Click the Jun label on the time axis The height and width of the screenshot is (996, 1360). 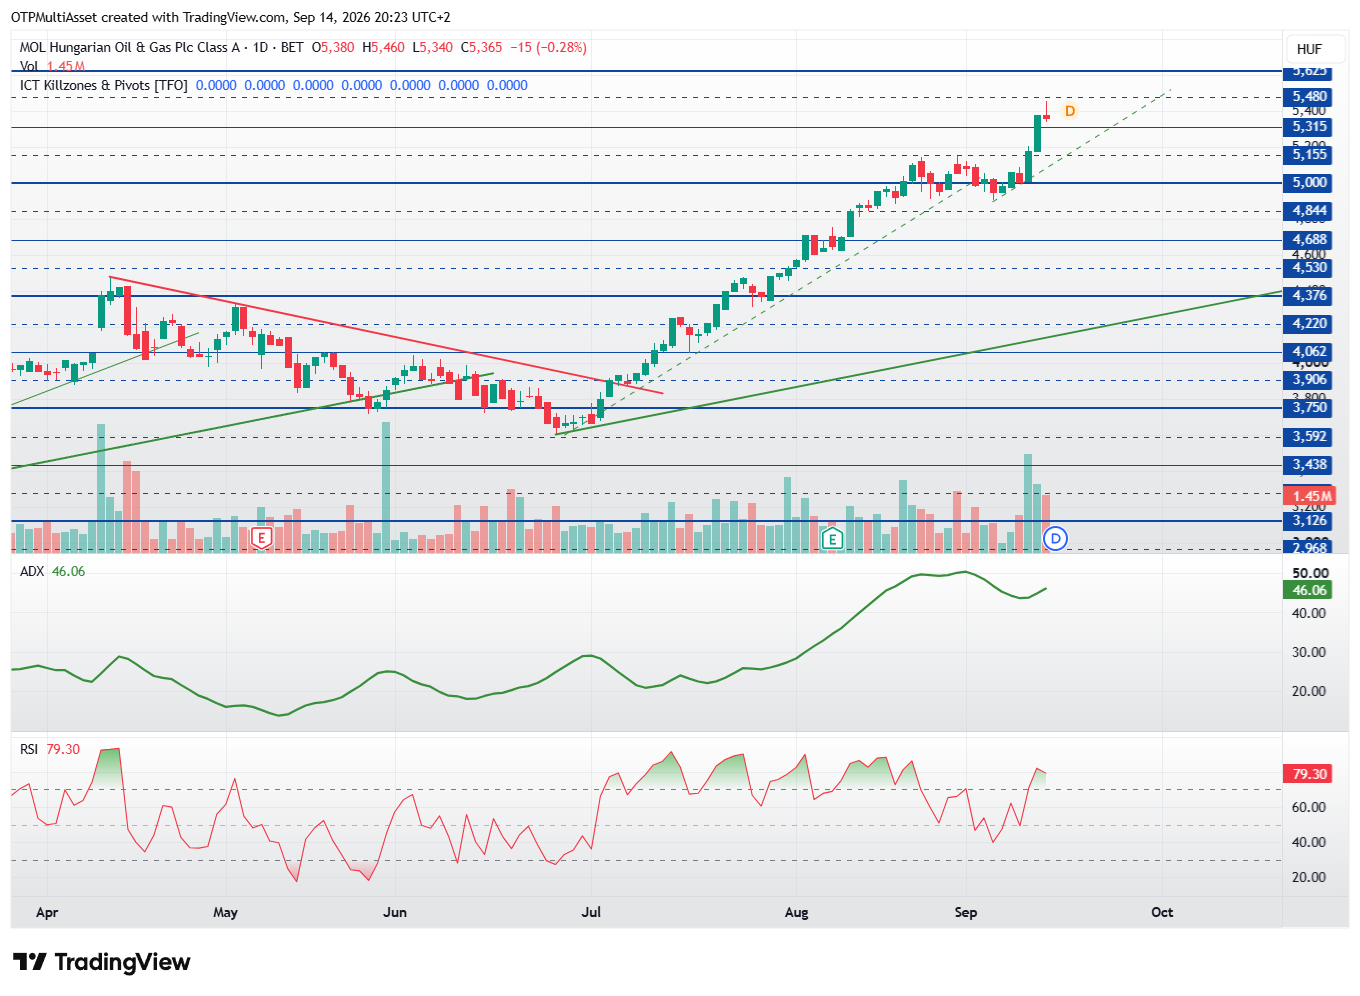pos(395,912)
